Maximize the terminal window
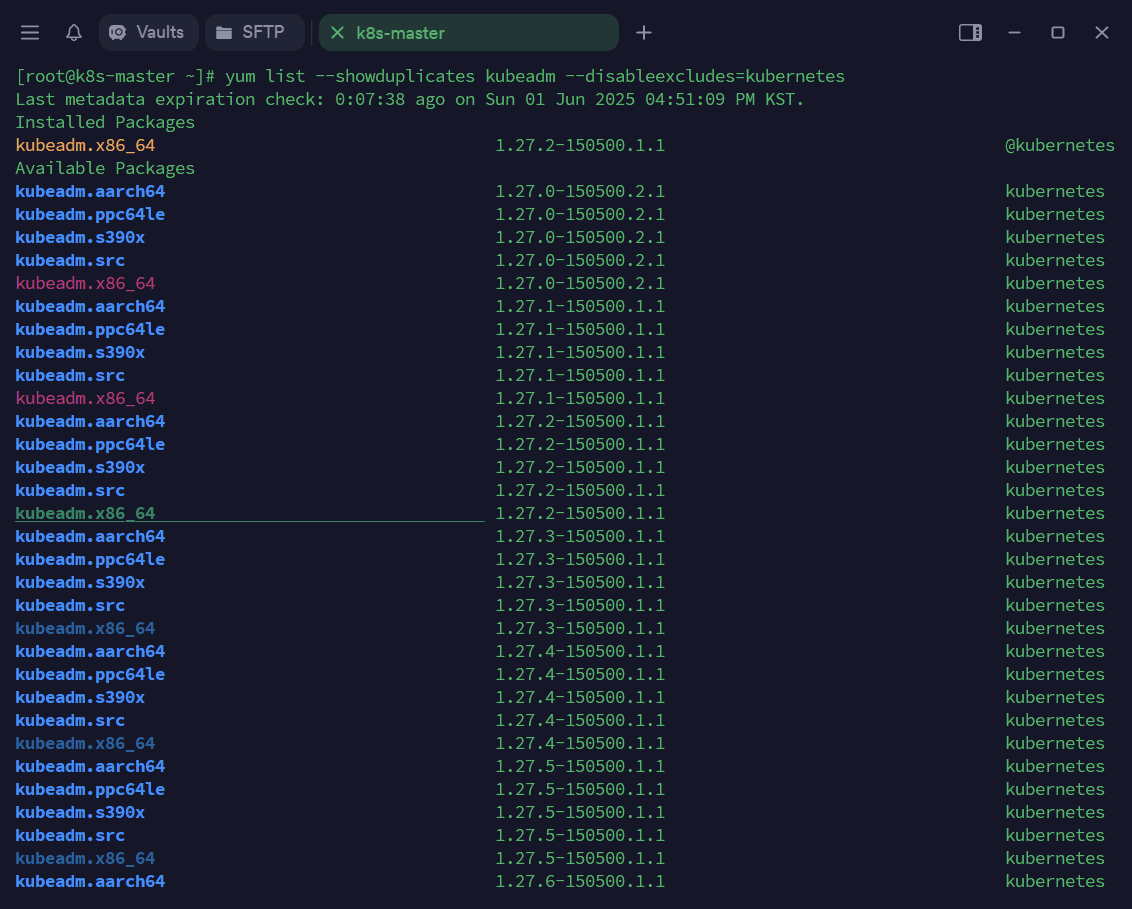The width and height of the screenshot is (1132, 909). click(x=1058, y=32)
